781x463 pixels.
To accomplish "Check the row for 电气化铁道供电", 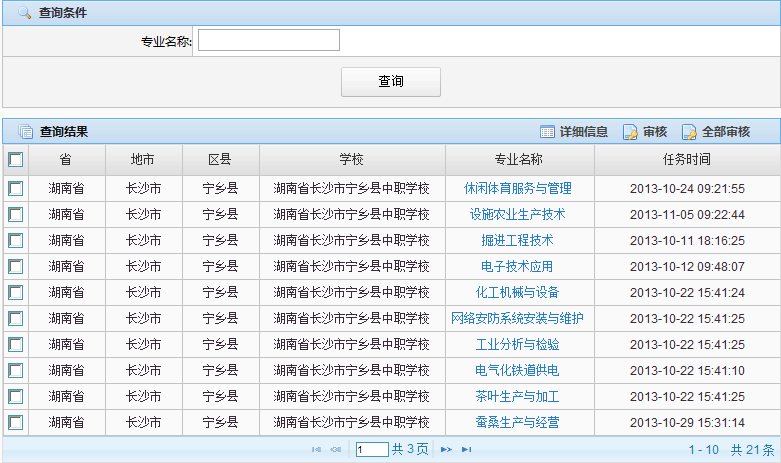I will (x=15, y=370).
